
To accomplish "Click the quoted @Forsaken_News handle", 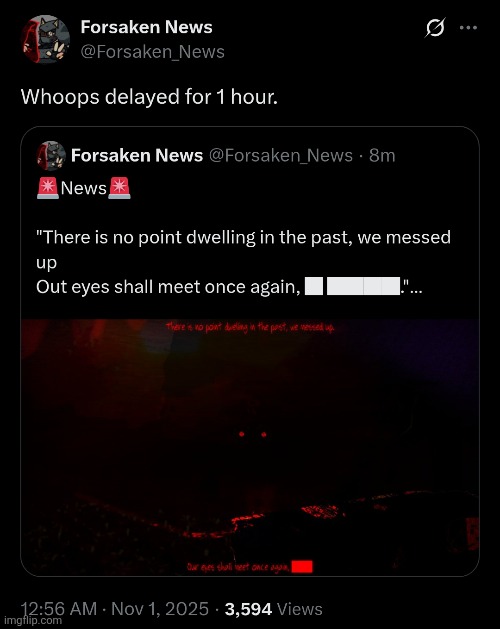I will tap(280, 155).
